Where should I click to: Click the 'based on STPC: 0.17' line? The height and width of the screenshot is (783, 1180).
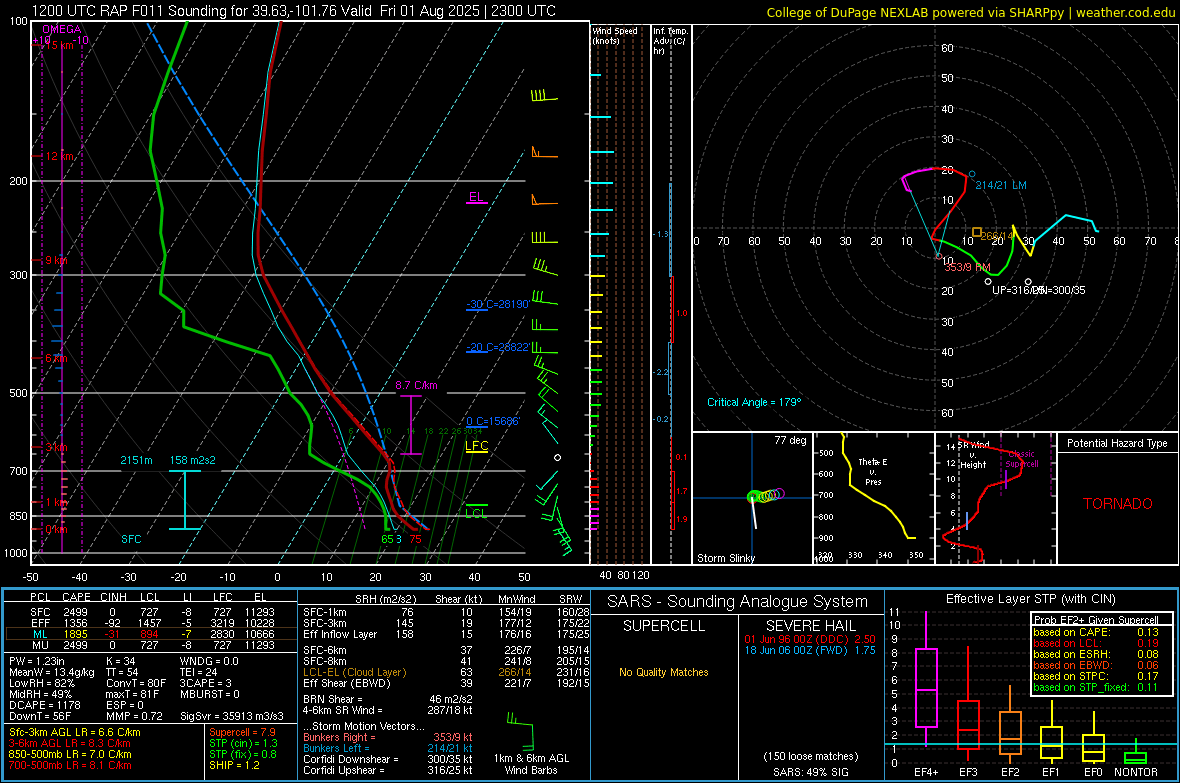pos(1096,676)
